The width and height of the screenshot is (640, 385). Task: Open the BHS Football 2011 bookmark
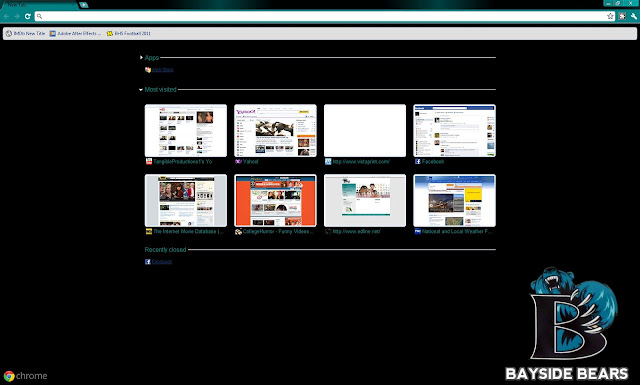point(129,33)
